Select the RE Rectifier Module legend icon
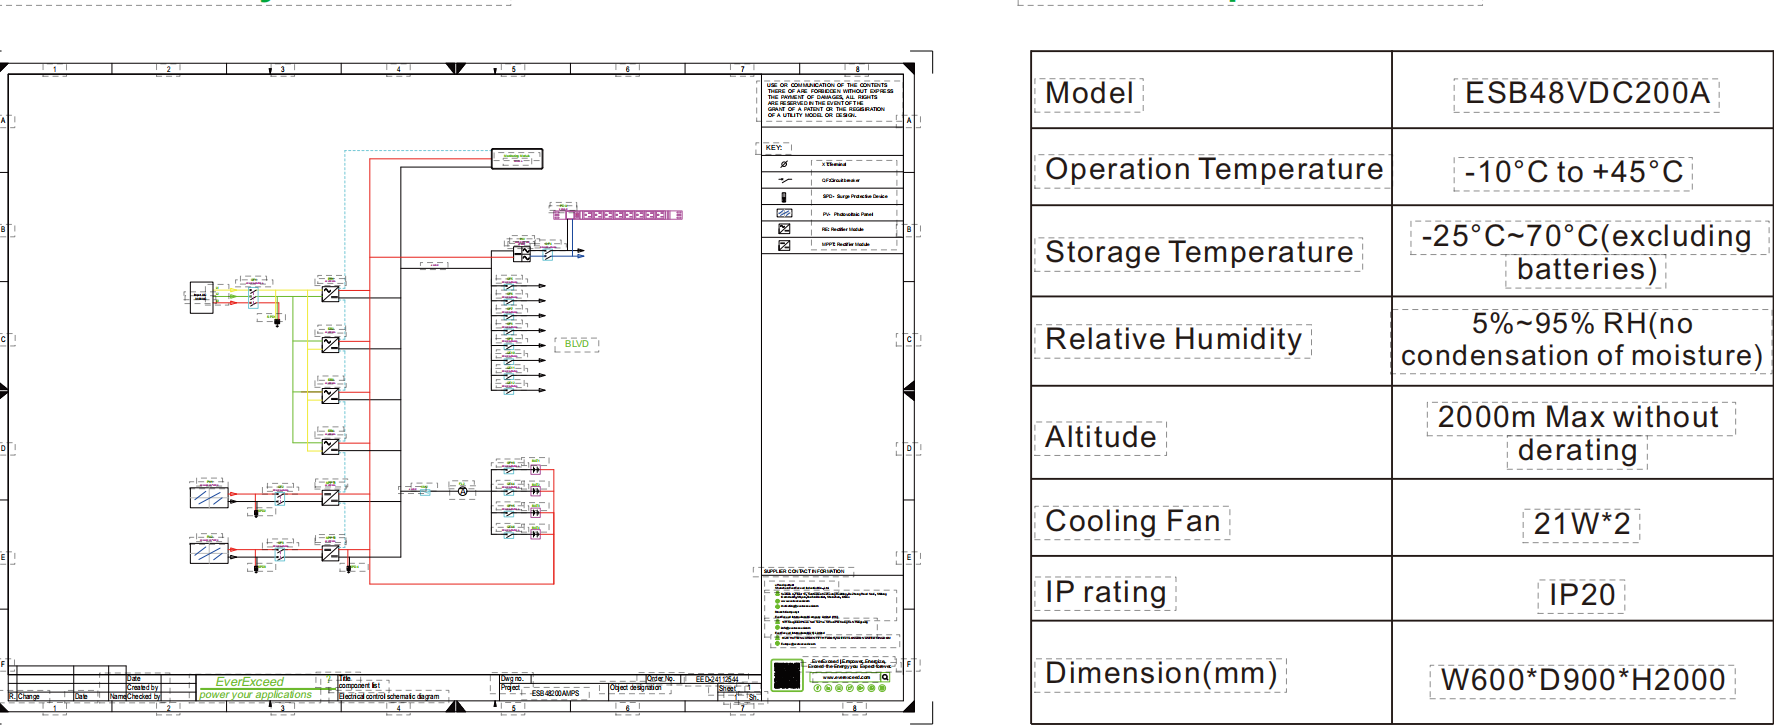This screenshot has width=1774, height=726. pyautogui.click(x=784, y=229)
